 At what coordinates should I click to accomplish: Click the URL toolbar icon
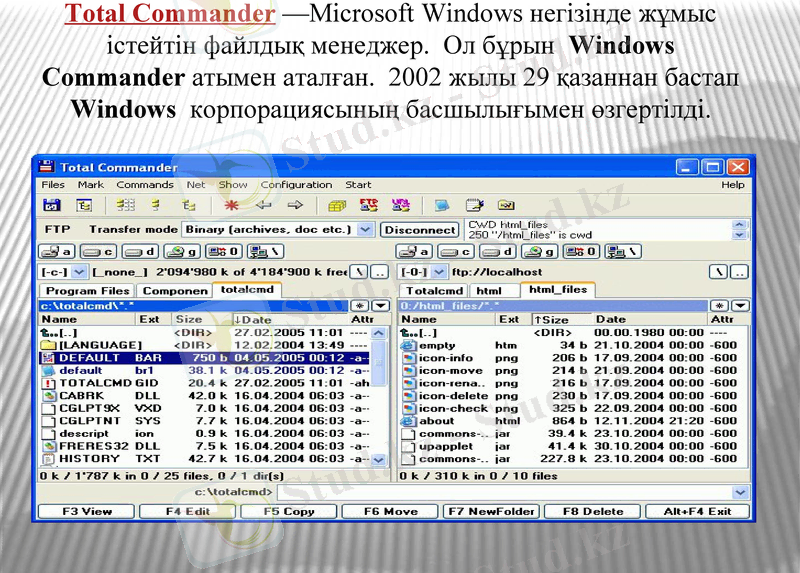coord(400,205)
